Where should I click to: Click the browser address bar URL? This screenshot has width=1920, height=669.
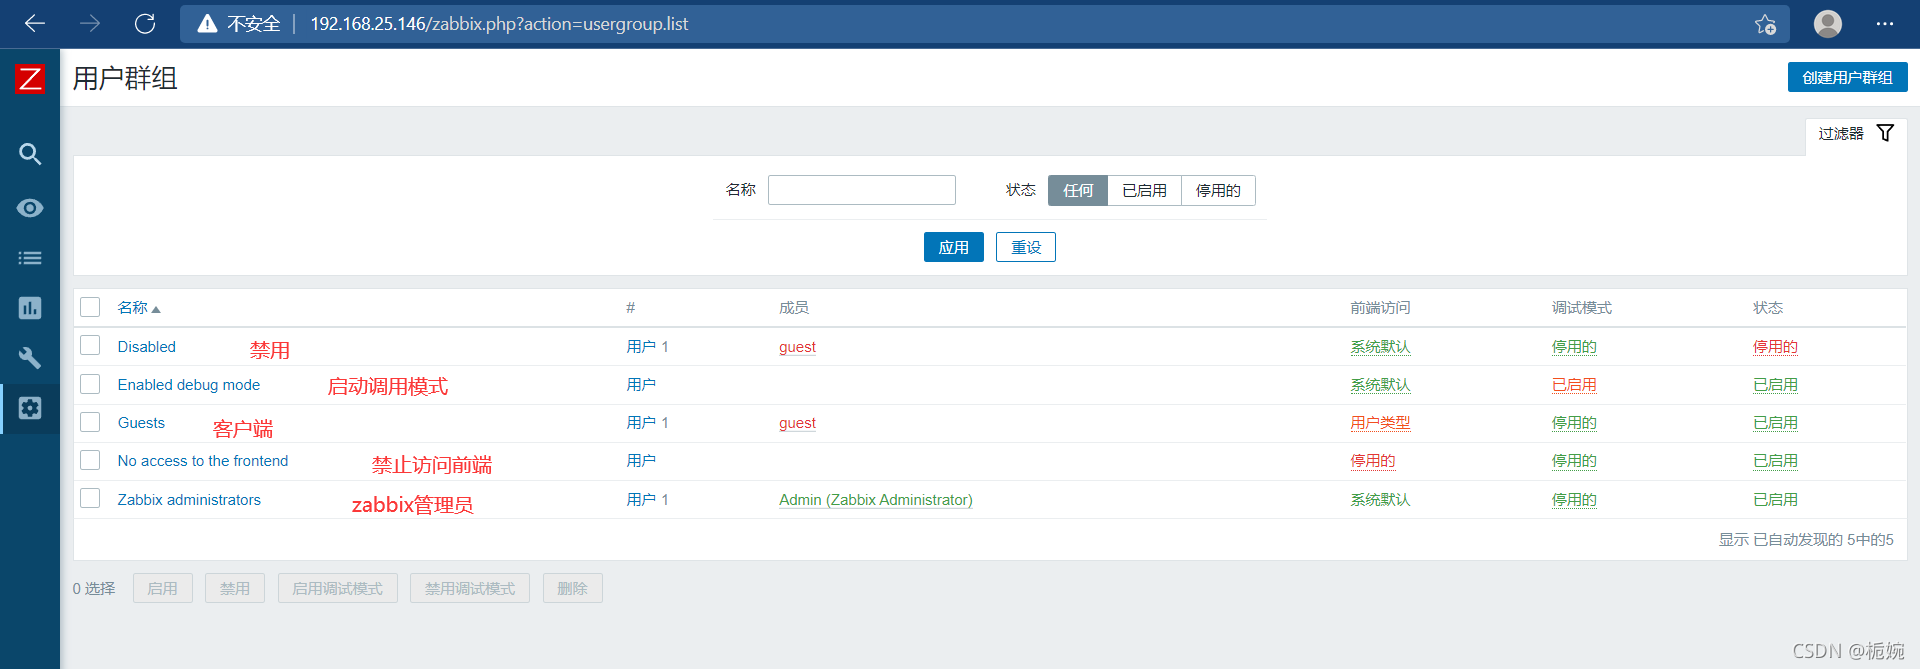pyautogui.click(x=499, y=24)
